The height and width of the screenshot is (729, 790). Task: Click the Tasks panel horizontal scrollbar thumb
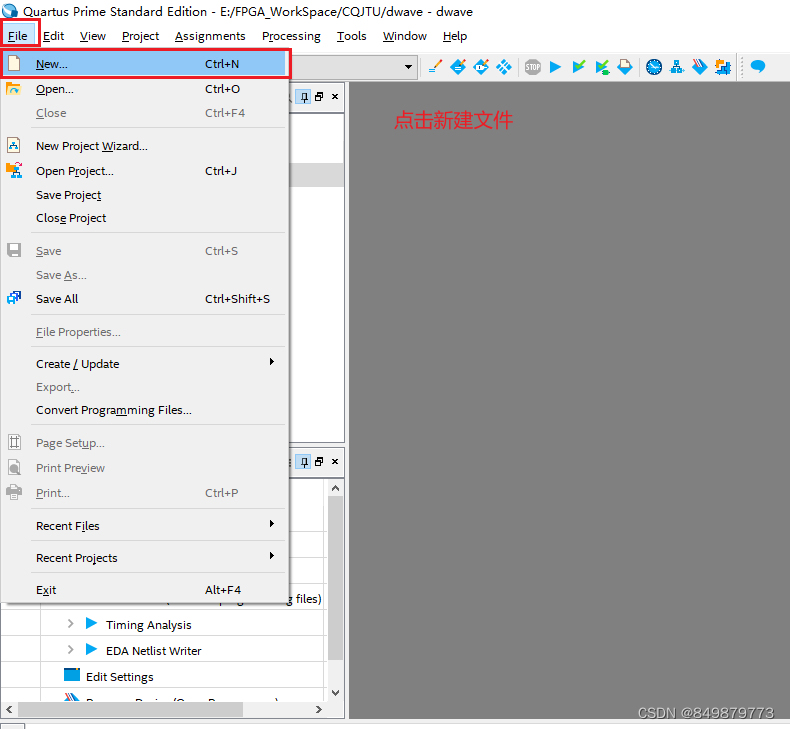[x=130, y=709]
